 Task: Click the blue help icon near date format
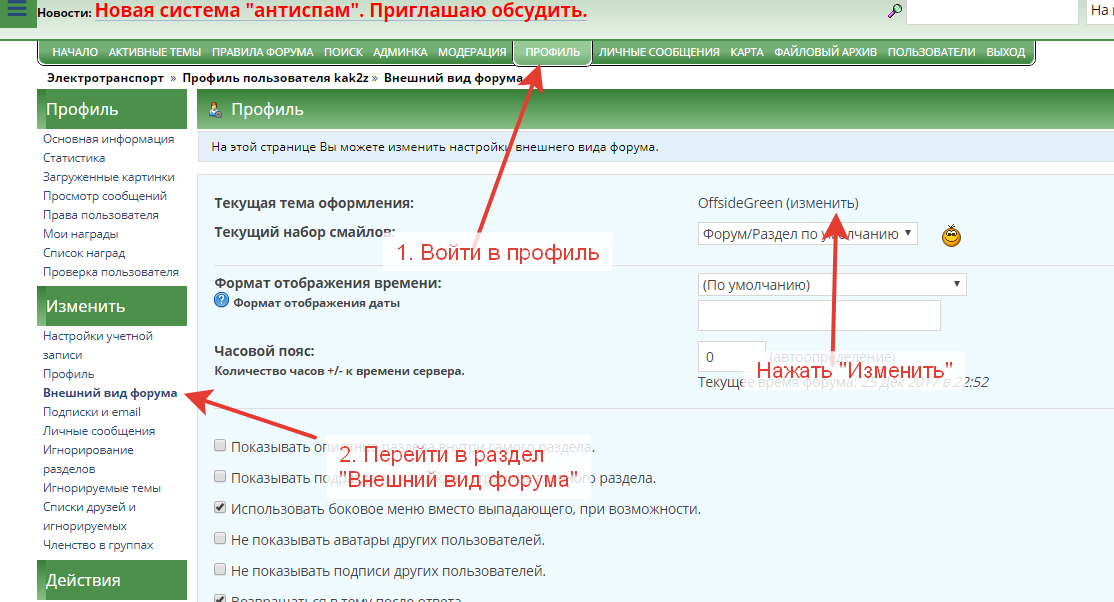(222, 301)
